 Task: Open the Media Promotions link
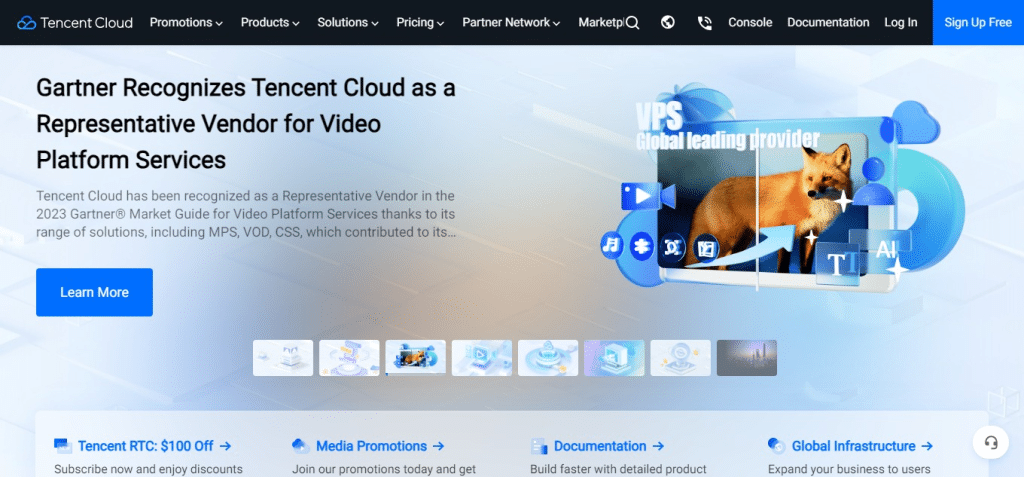[x=380, y=446]
